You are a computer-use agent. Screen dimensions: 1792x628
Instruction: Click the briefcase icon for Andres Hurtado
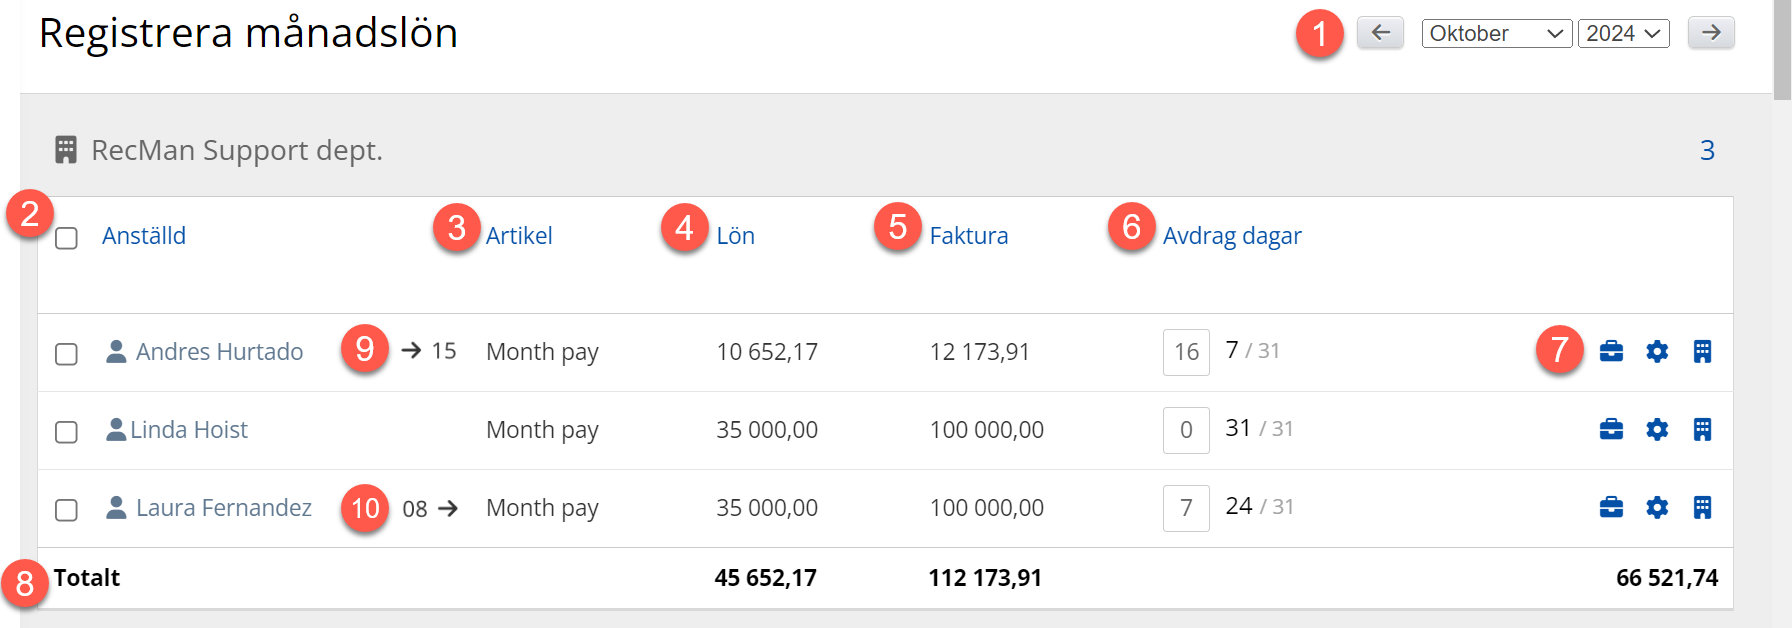pos(1611,352)
